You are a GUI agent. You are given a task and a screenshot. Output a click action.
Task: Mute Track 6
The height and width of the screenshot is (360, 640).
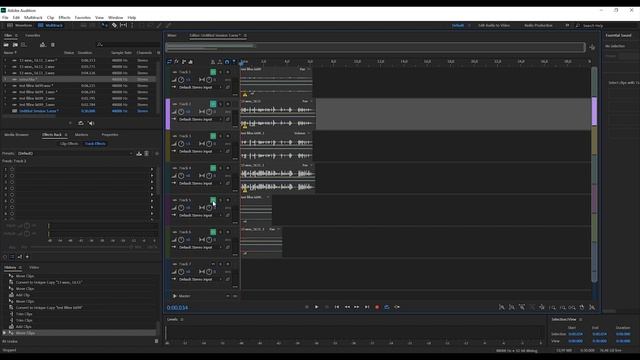click(x=213, y=232)
